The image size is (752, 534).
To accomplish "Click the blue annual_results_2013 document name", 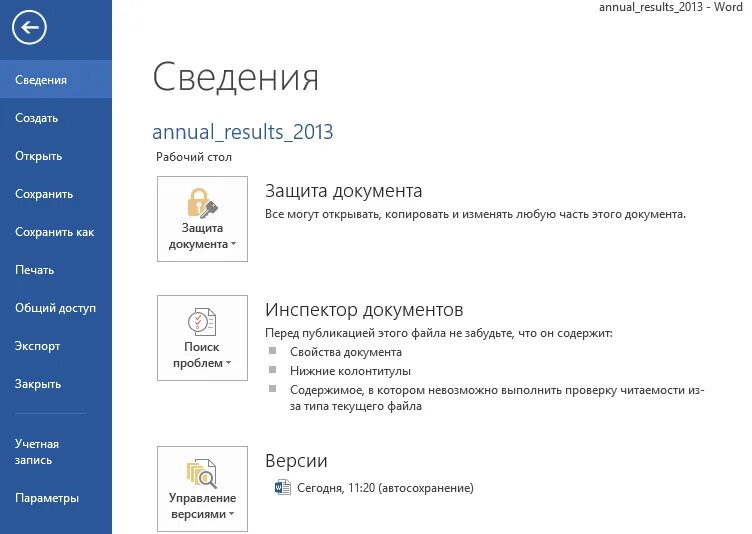I will coord(243,132).
